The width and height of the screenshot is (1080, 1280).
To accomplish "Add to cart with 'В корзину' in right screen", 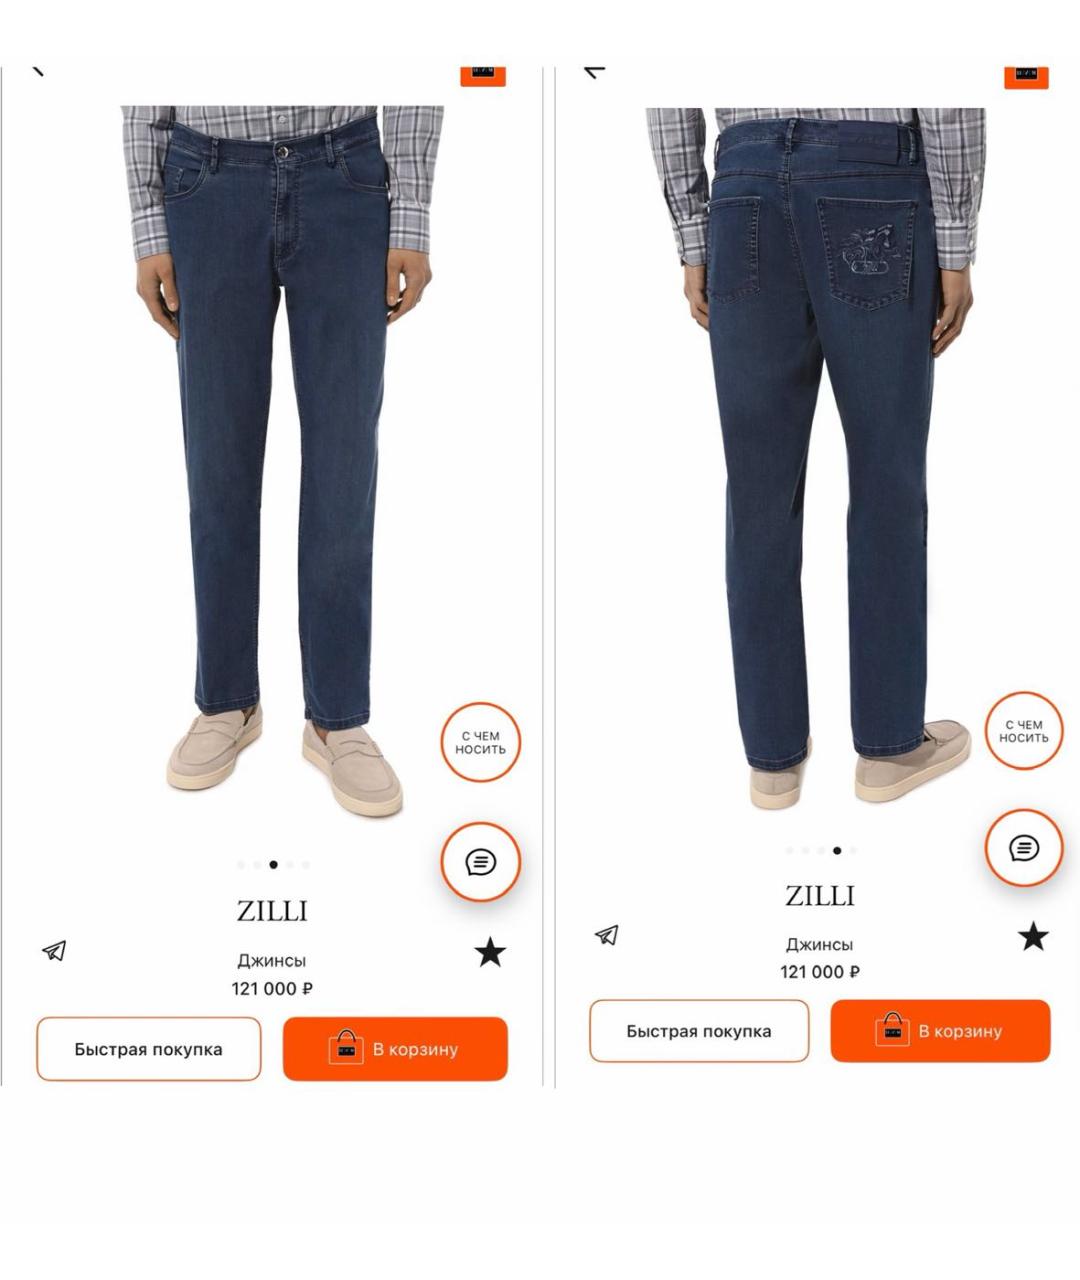I will [940, 1031].
